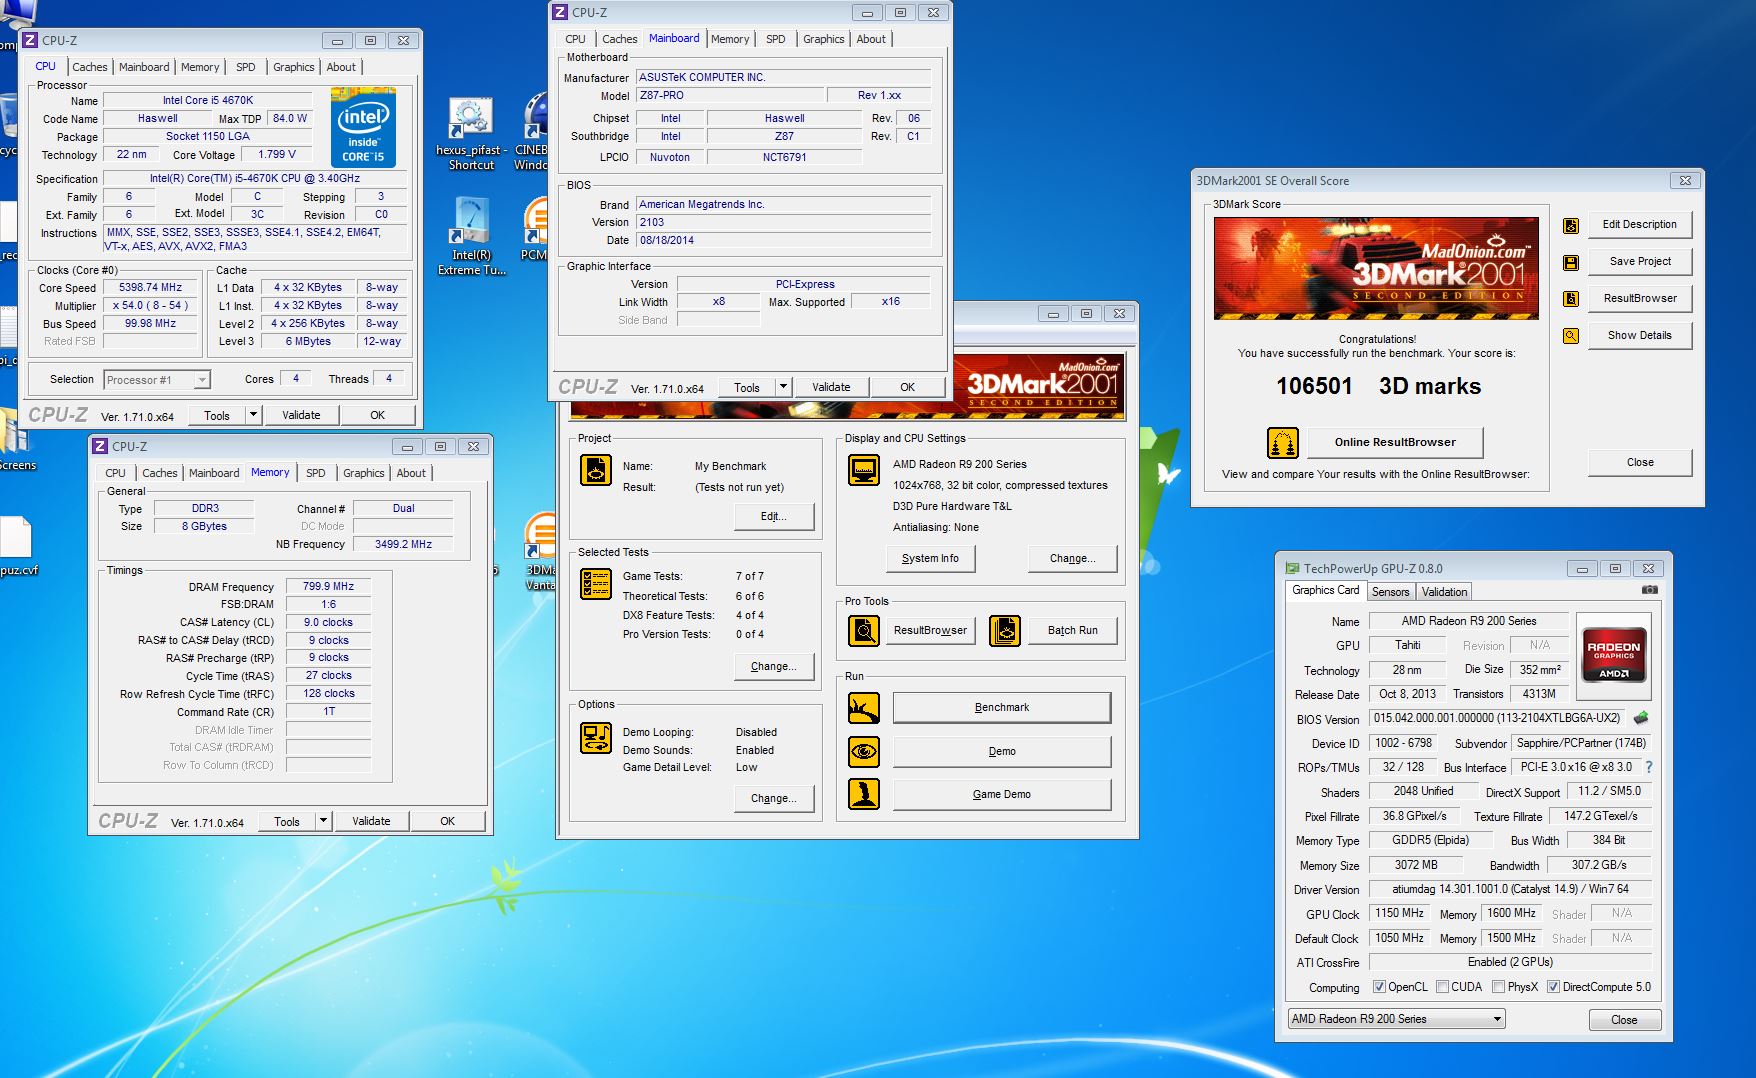The width and height of the screenshot is (1756, 1078).
Task: Click OK in CPU-Z Mainboard window
Action: pos(907,387)
